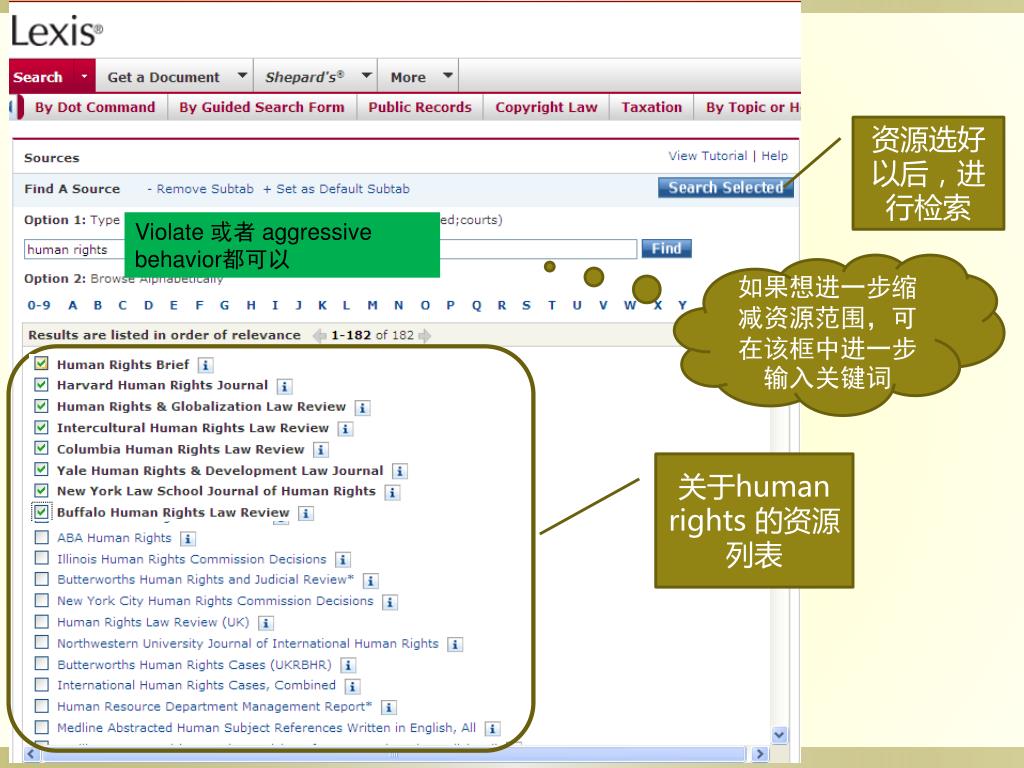Uncheck Human Rights & Globalization Law Review
This screenshot has width=1024, height=768.
click(x=41, y=406)
